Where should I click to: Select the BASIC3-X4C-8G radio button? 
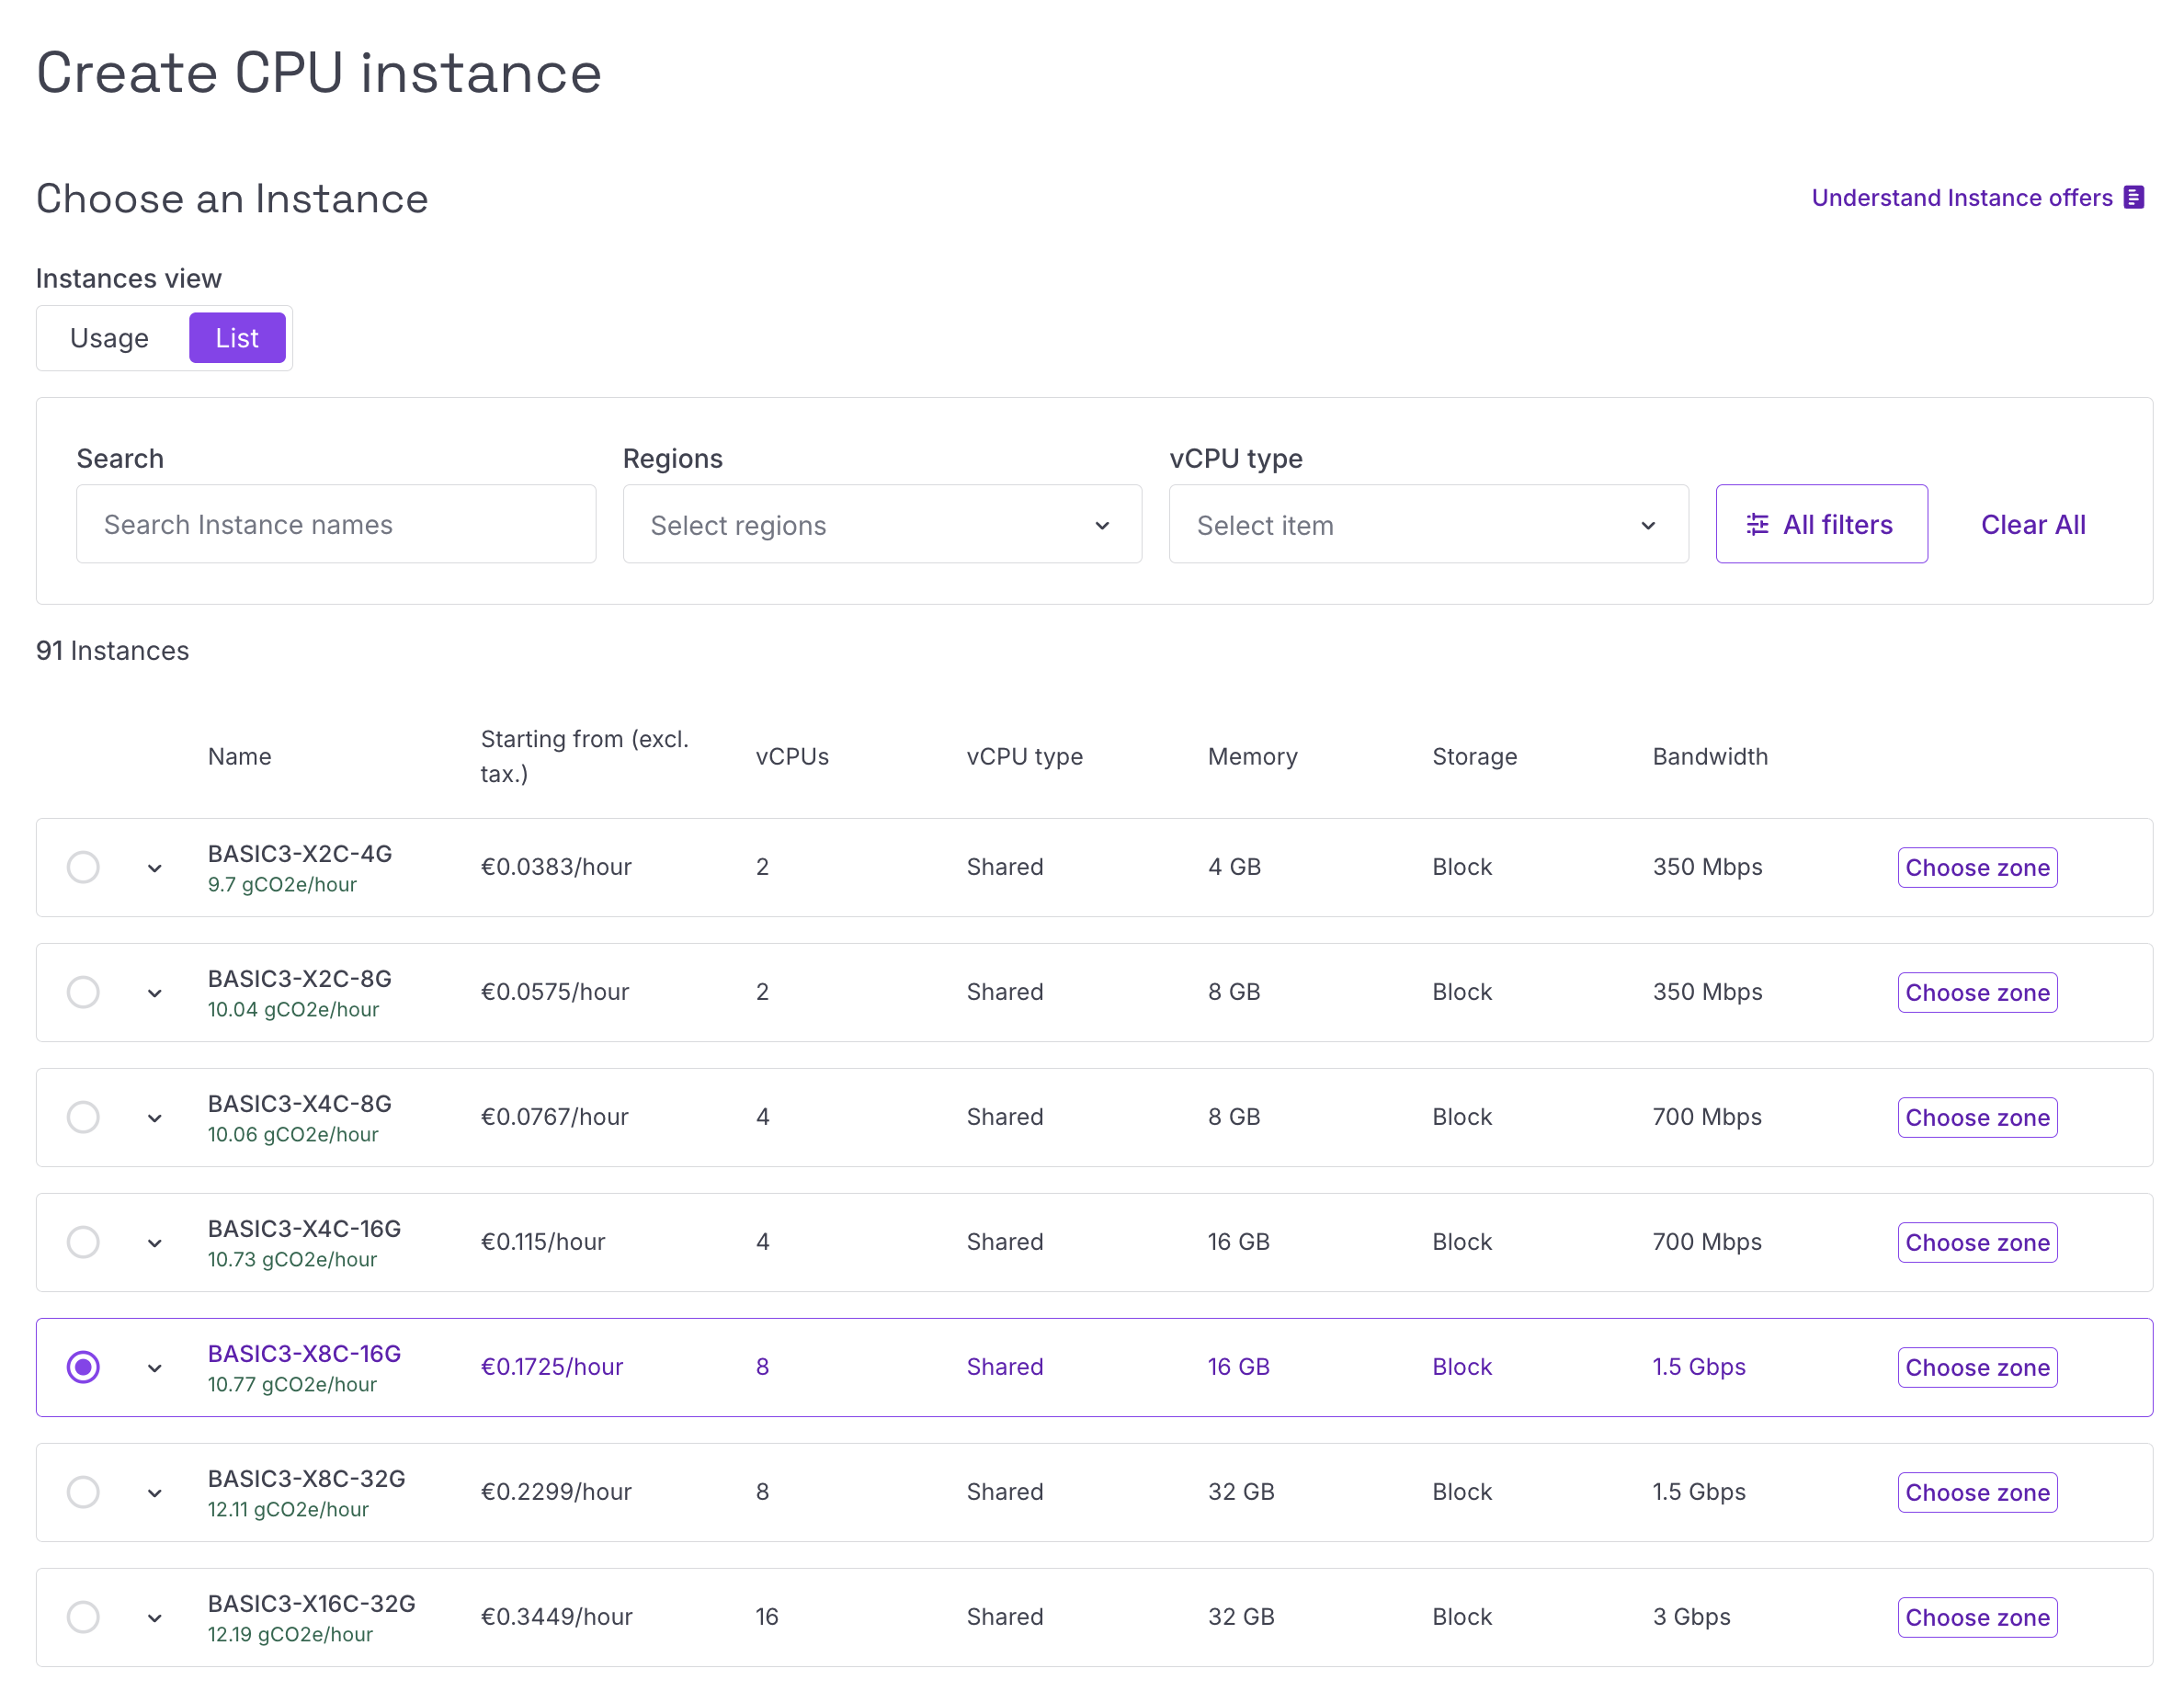point(83,1117)
